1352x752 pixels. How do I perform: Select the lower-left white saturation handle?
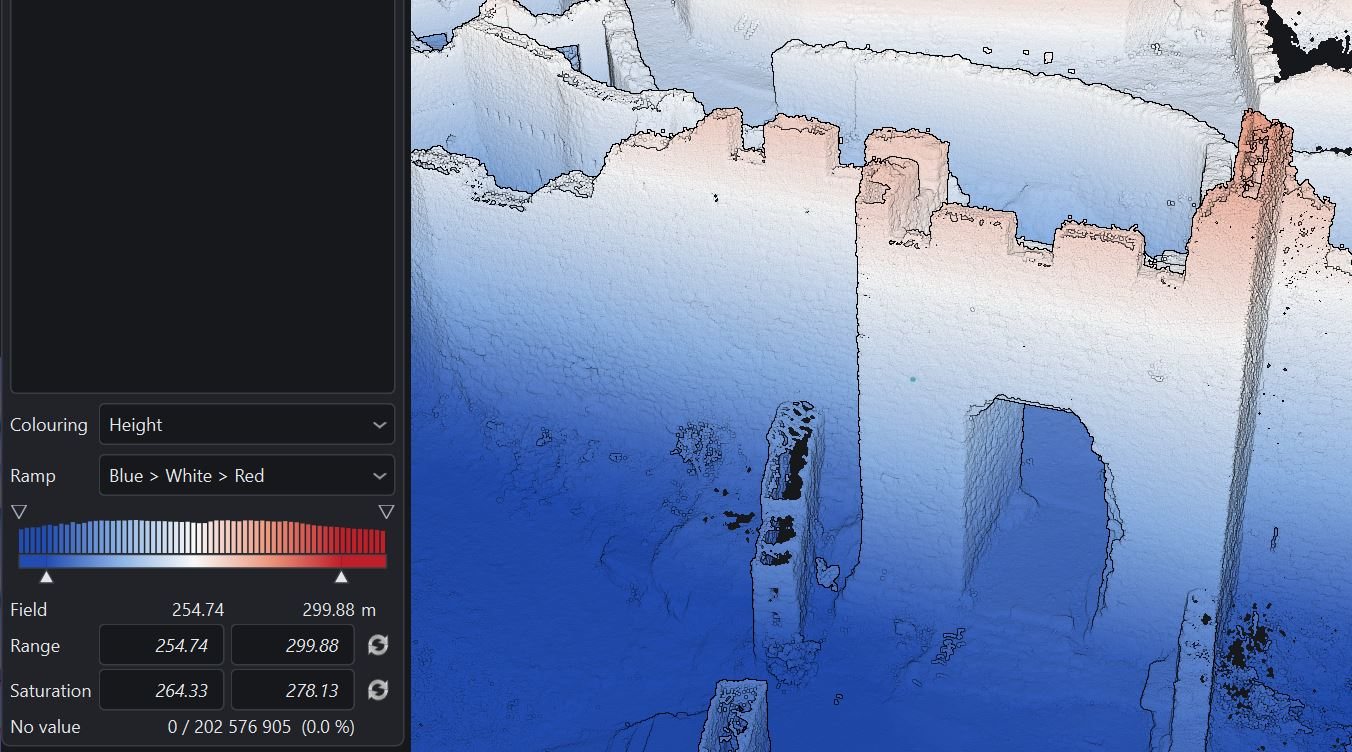tap(46, 577)
